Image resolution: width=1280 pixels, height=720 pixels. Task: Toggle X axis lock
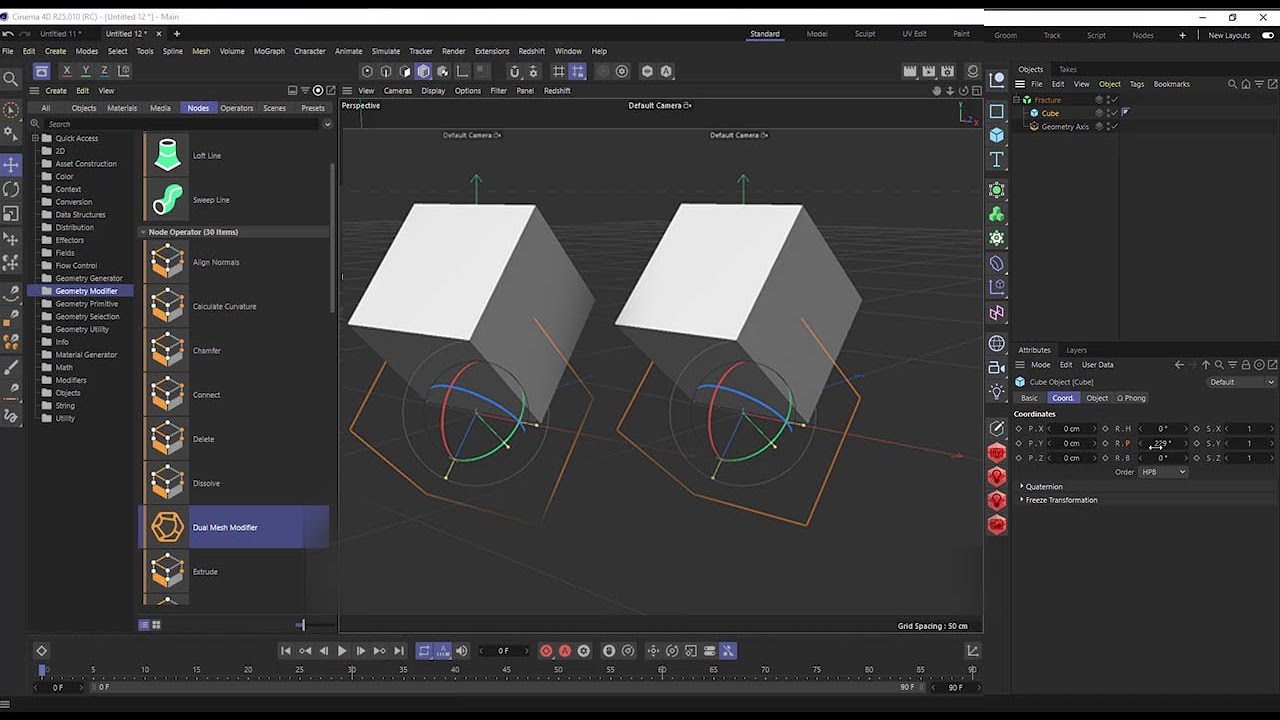[x=67, y=71]
